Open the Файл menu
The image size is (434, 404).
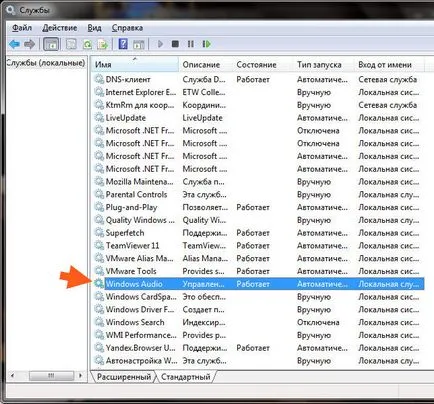coord(22,28)
